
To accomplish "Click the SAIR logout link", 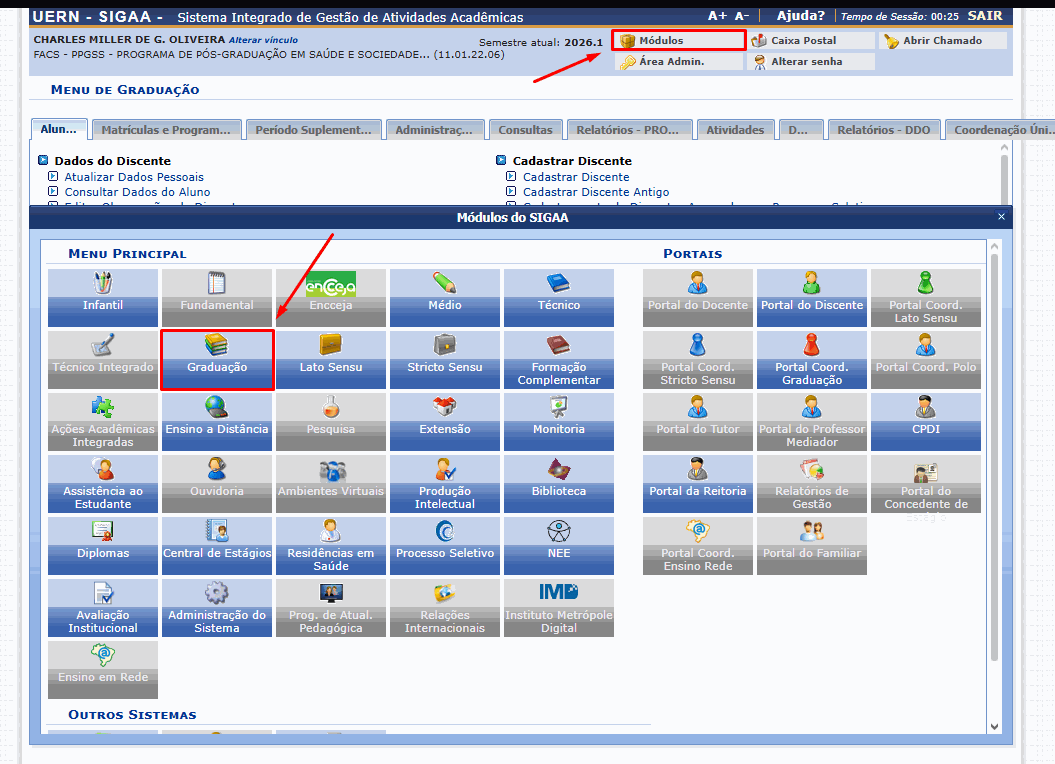I will click(x=985, y=15).
